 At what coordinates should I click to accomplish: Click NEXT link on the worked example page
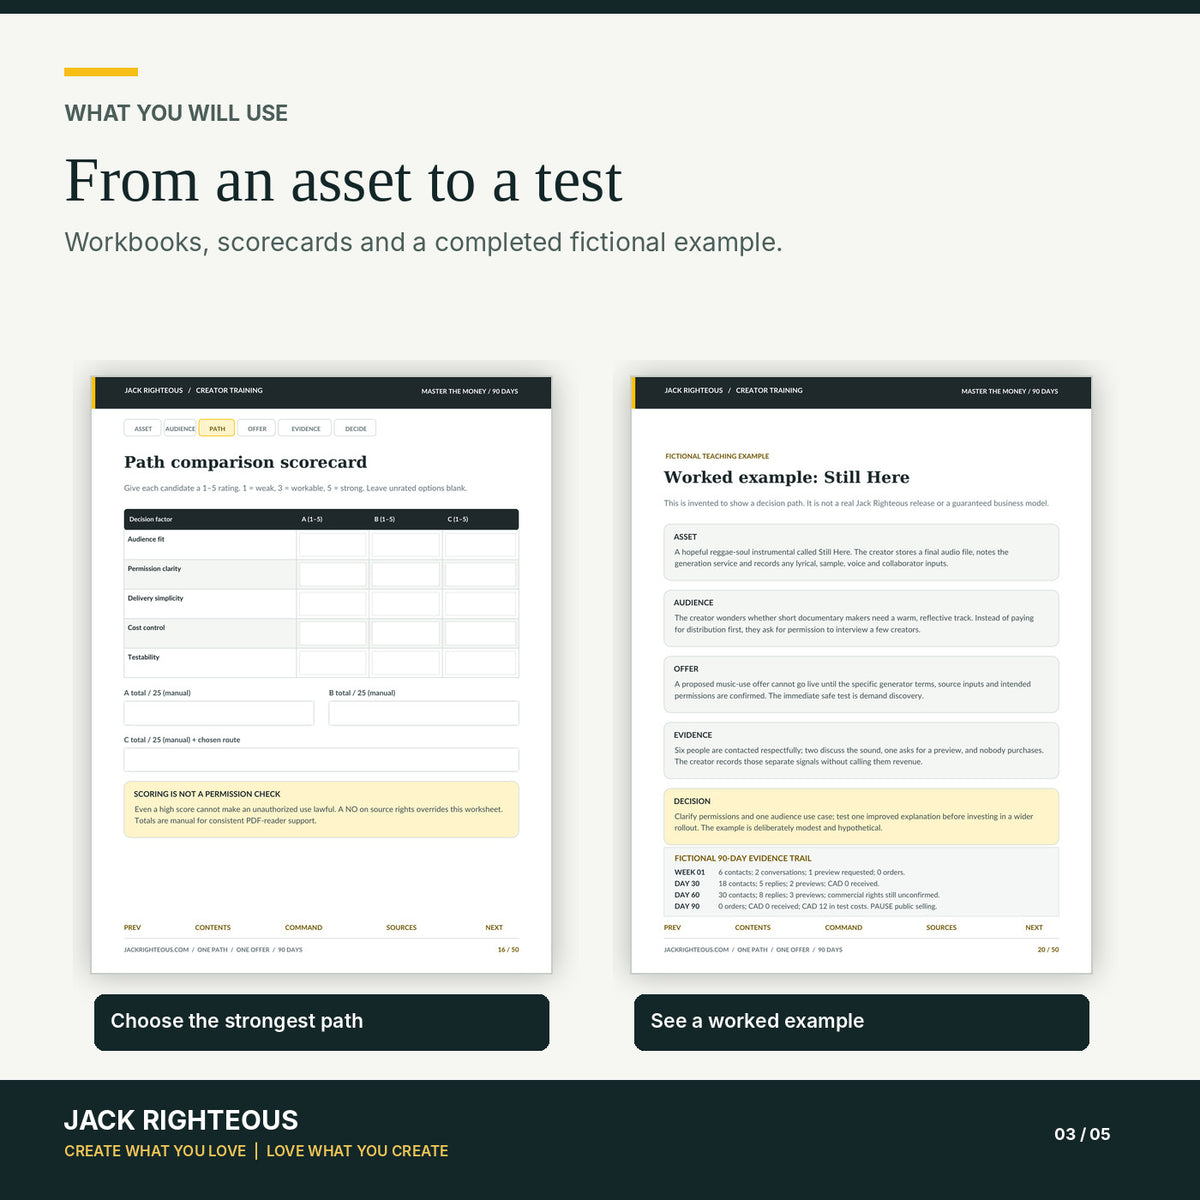click(x=1034, y=927)
